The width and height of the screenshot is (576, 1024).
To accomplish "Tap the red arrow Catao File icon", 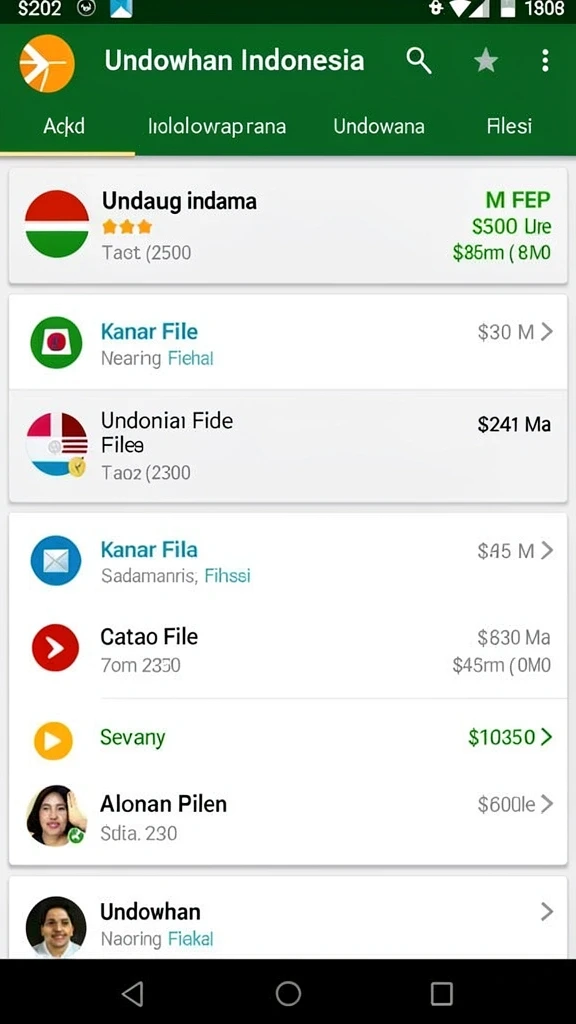I will [x=56, y=648].
